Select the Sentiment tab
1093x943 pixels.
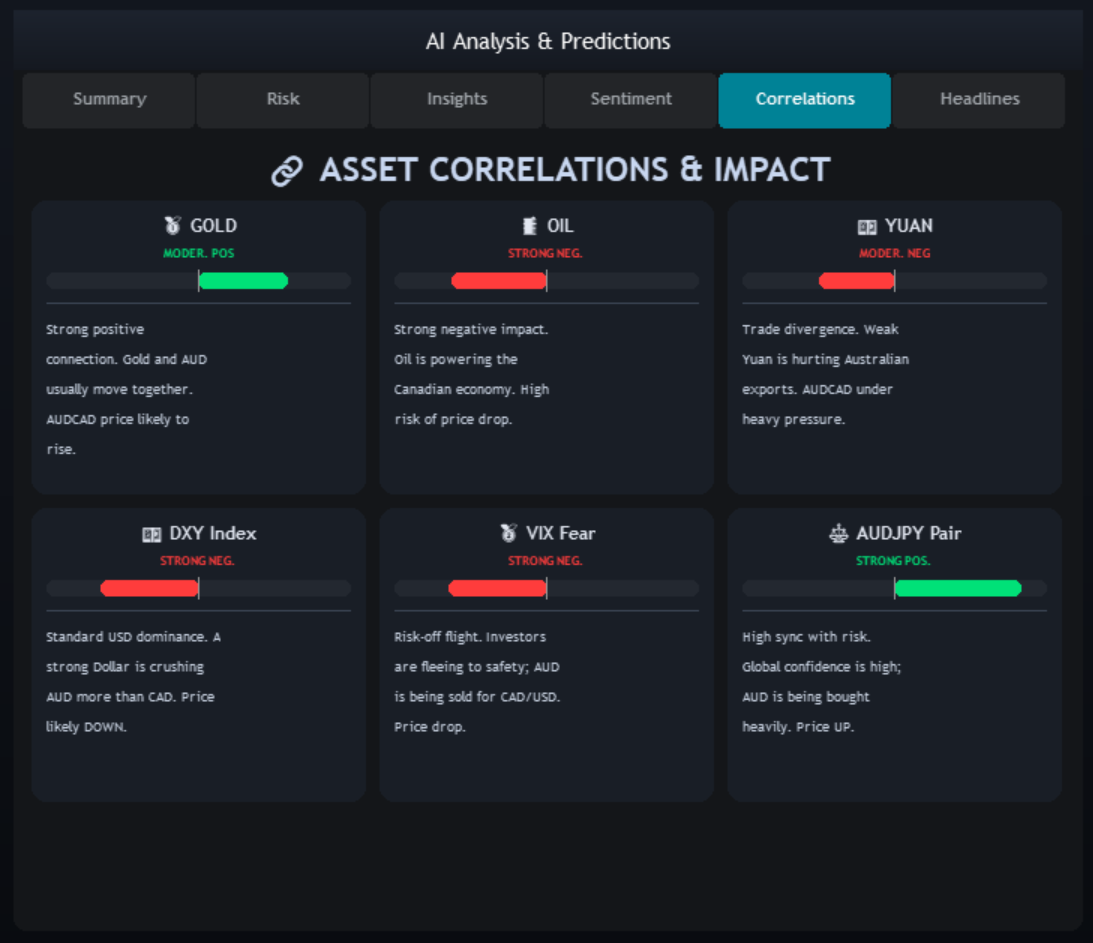tap(631, 100)
